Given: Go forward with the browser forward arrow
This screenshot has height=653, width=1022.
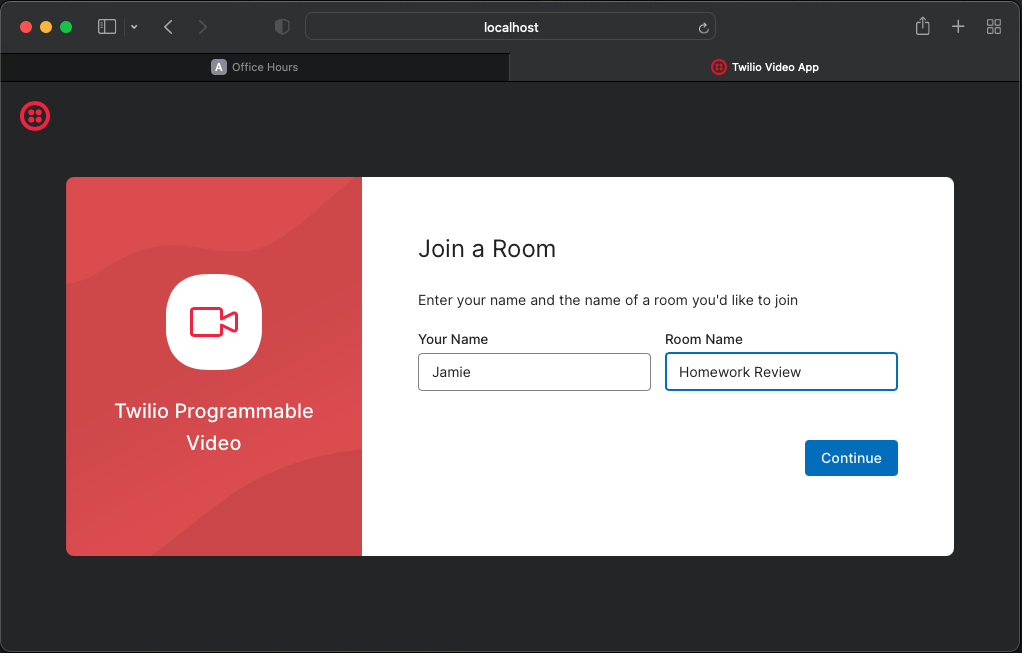Looking at the screenshot, I should [203, 27].
